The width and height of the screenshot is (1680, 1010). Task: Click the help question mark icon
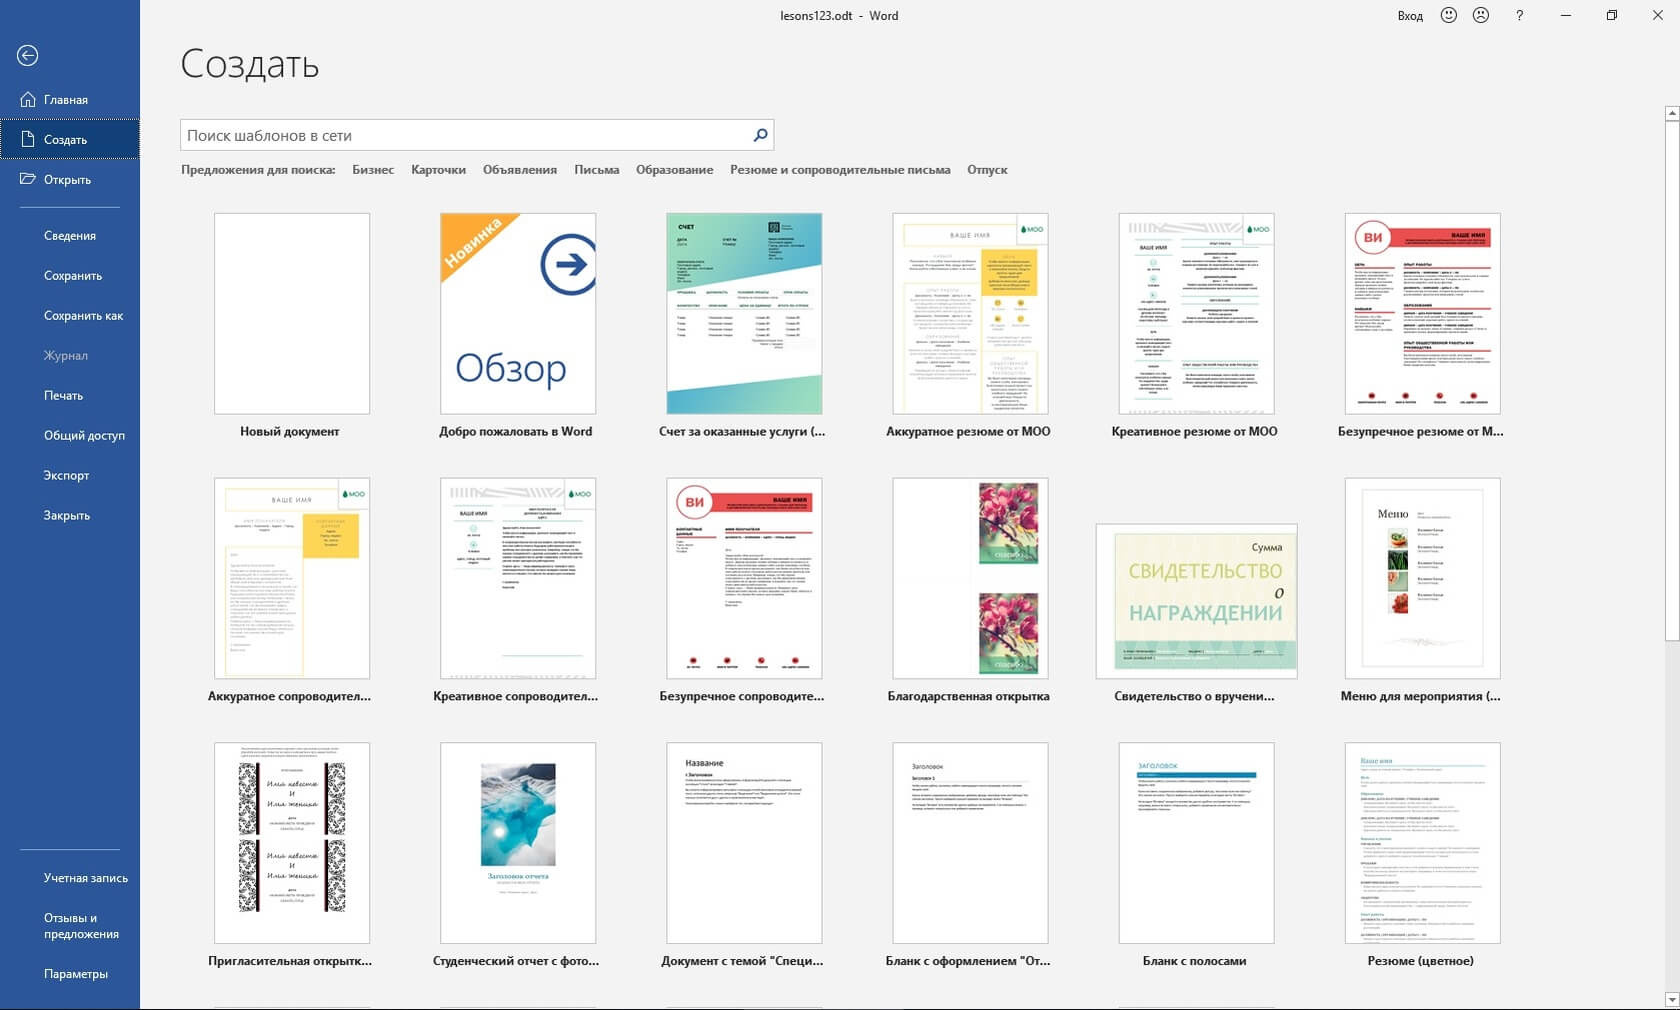(x=1519, y=15)
